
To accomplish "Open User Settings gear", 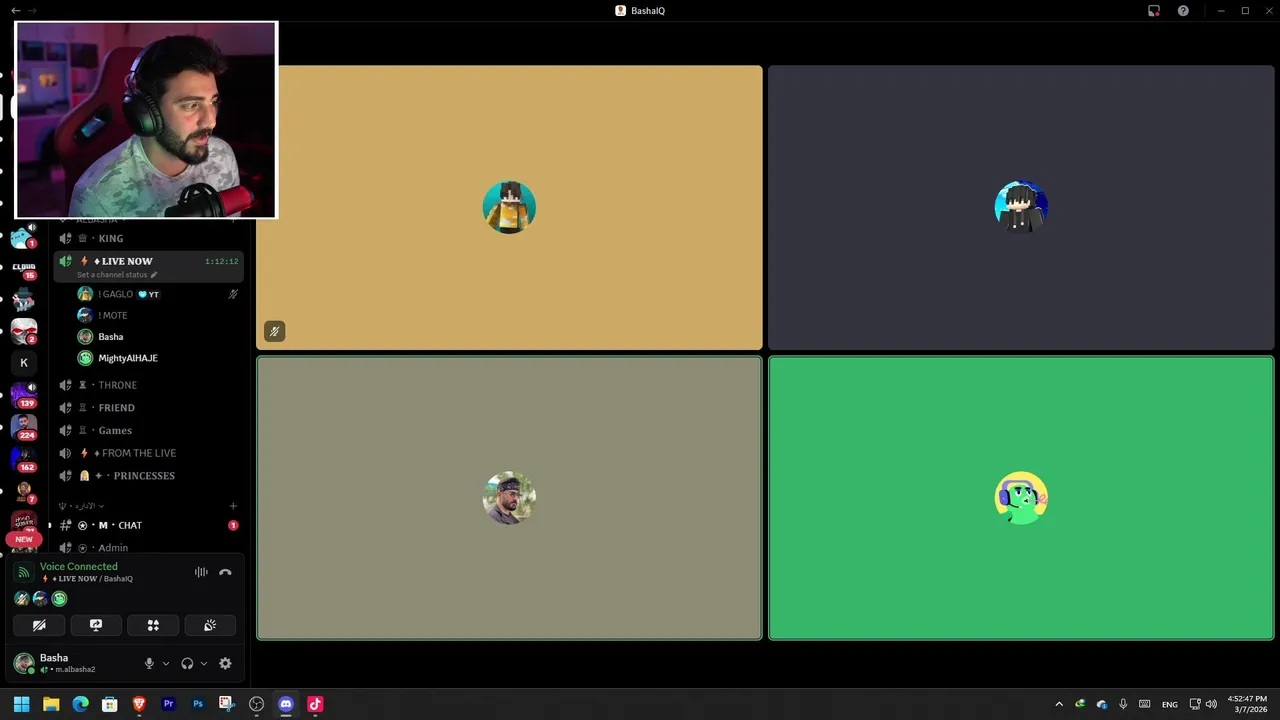I will (225, 663).
